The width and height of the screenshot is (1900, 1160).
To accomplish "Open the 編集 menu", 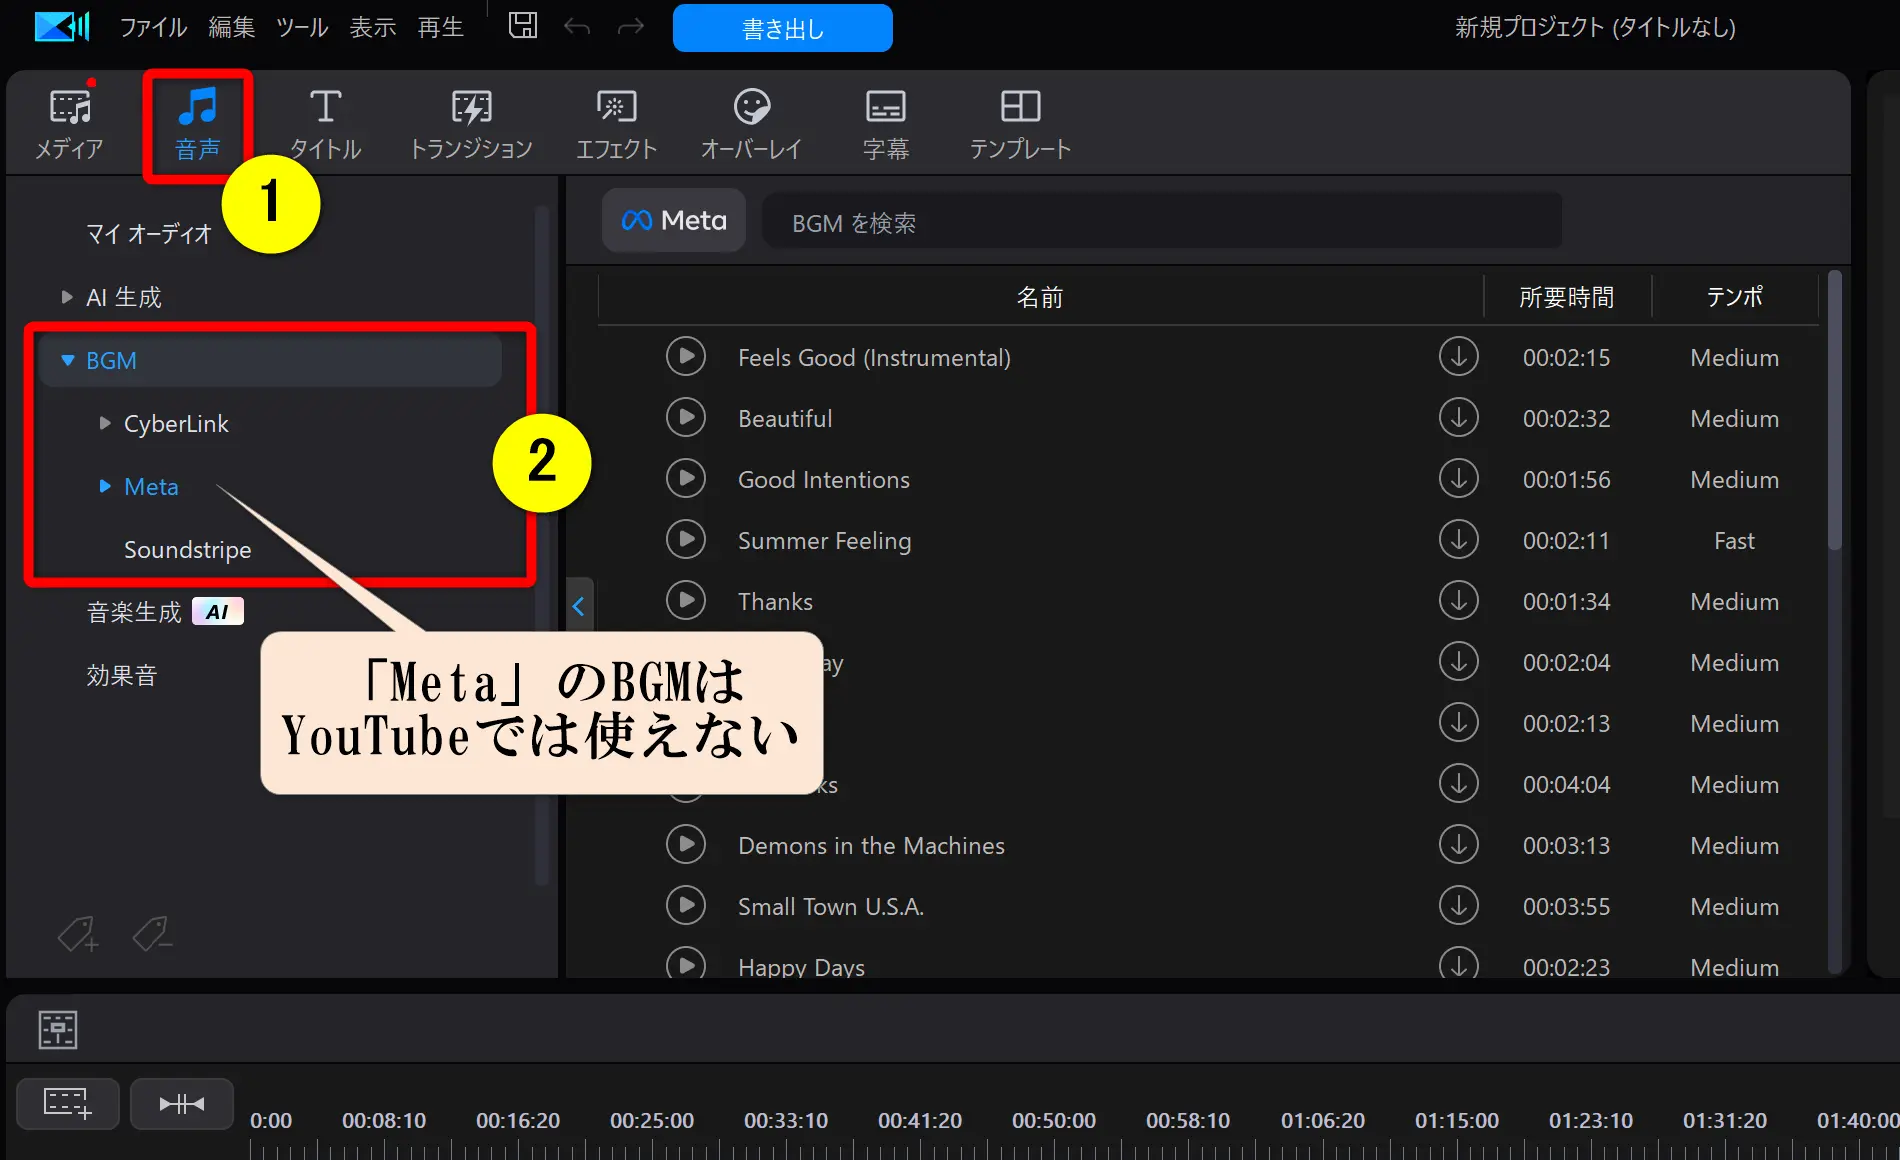I will coord(231,27).
